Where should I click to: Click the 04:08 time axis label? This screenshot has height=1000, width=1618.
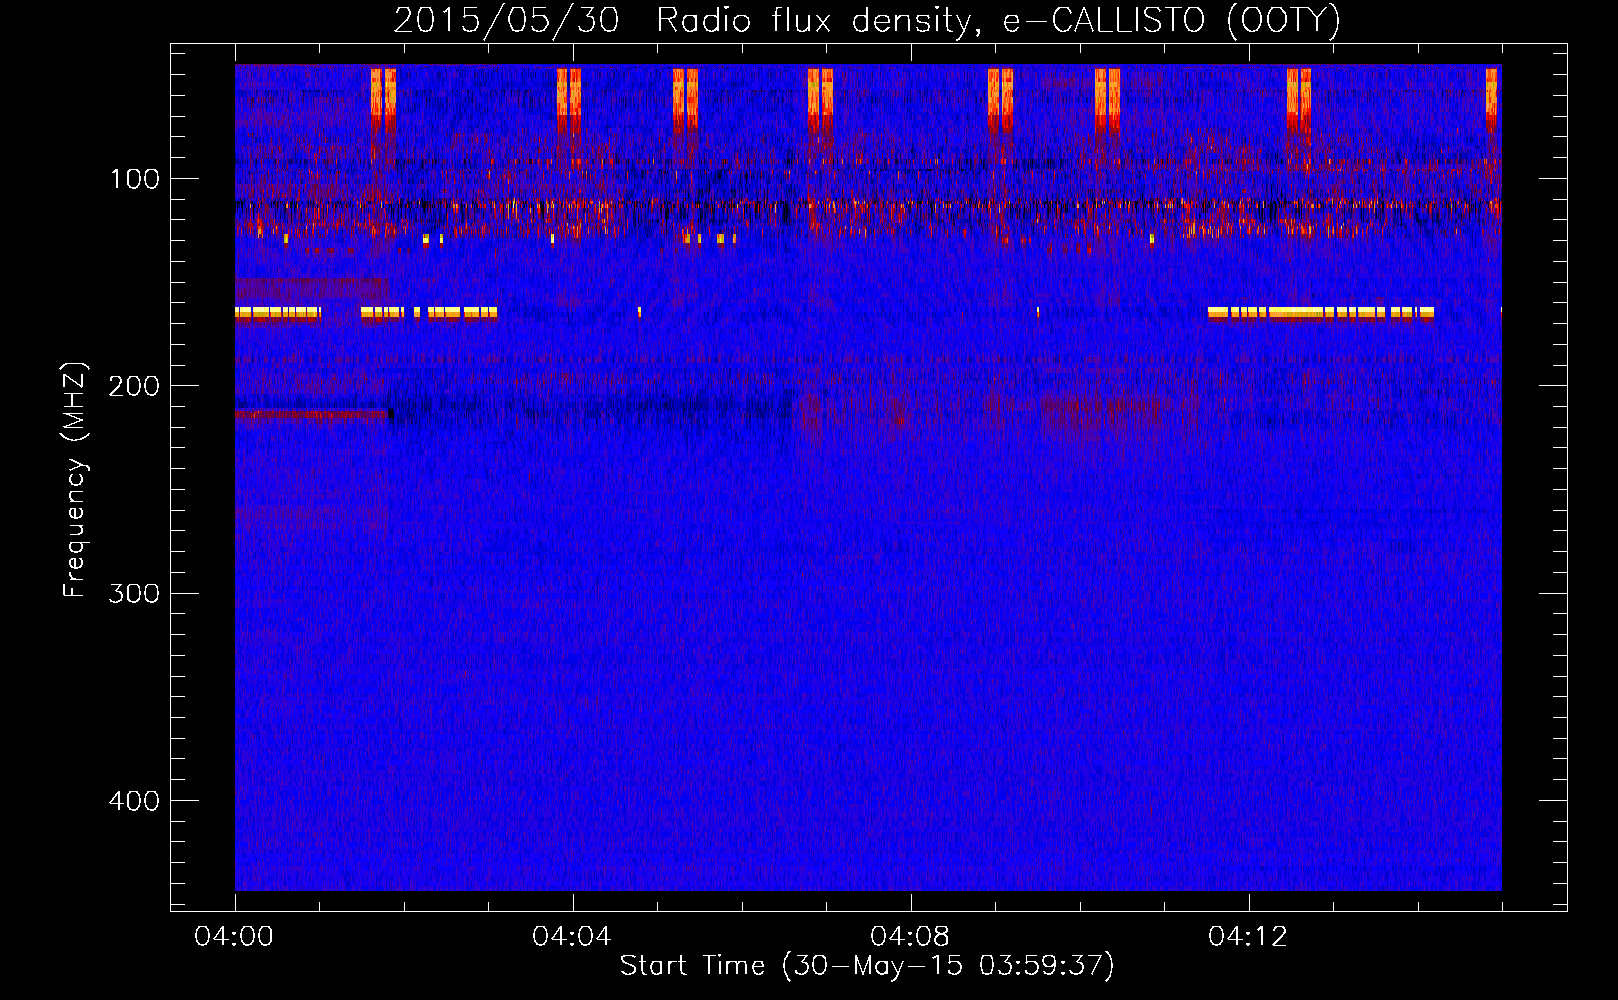pyautogui.click(x=910, y=937)
